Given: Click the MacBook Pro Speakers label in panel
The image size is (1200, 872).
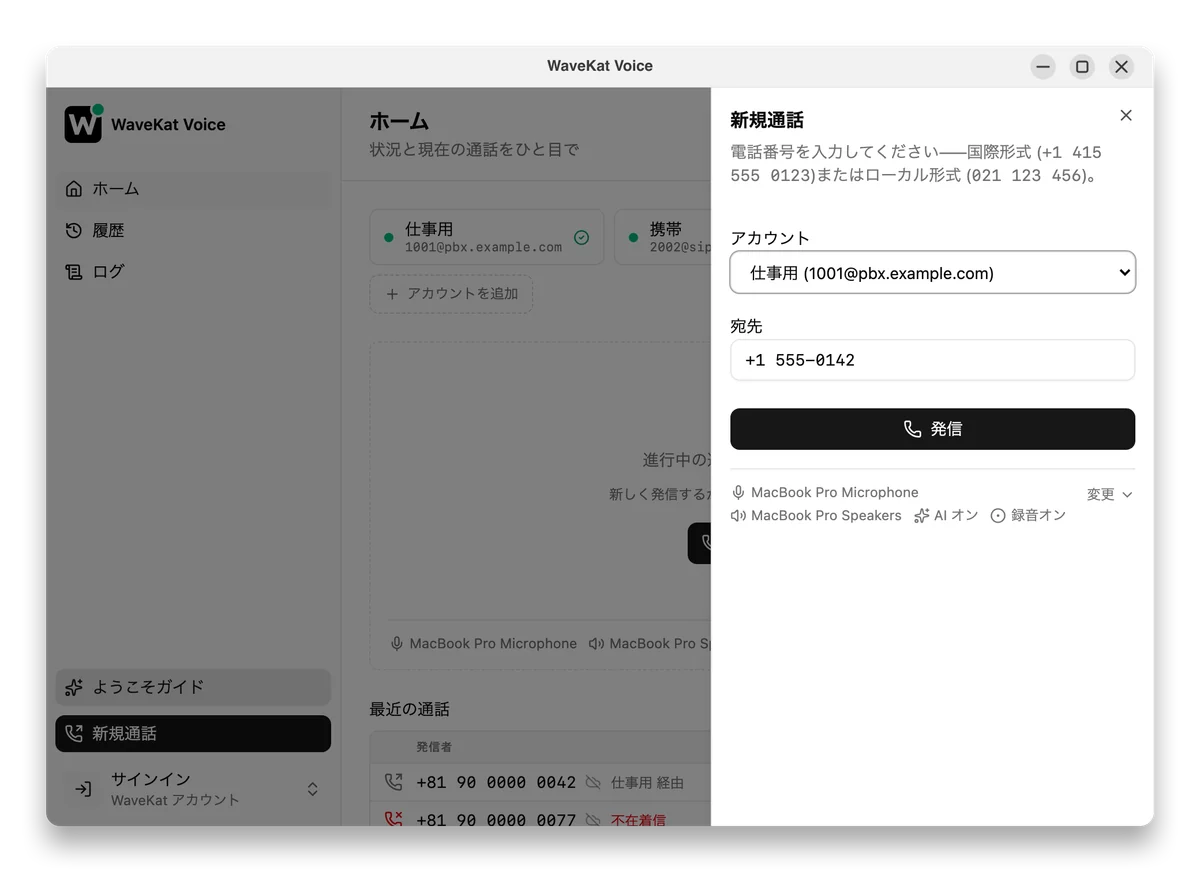Looking at the screenshot, I should [x=826, y=515].
